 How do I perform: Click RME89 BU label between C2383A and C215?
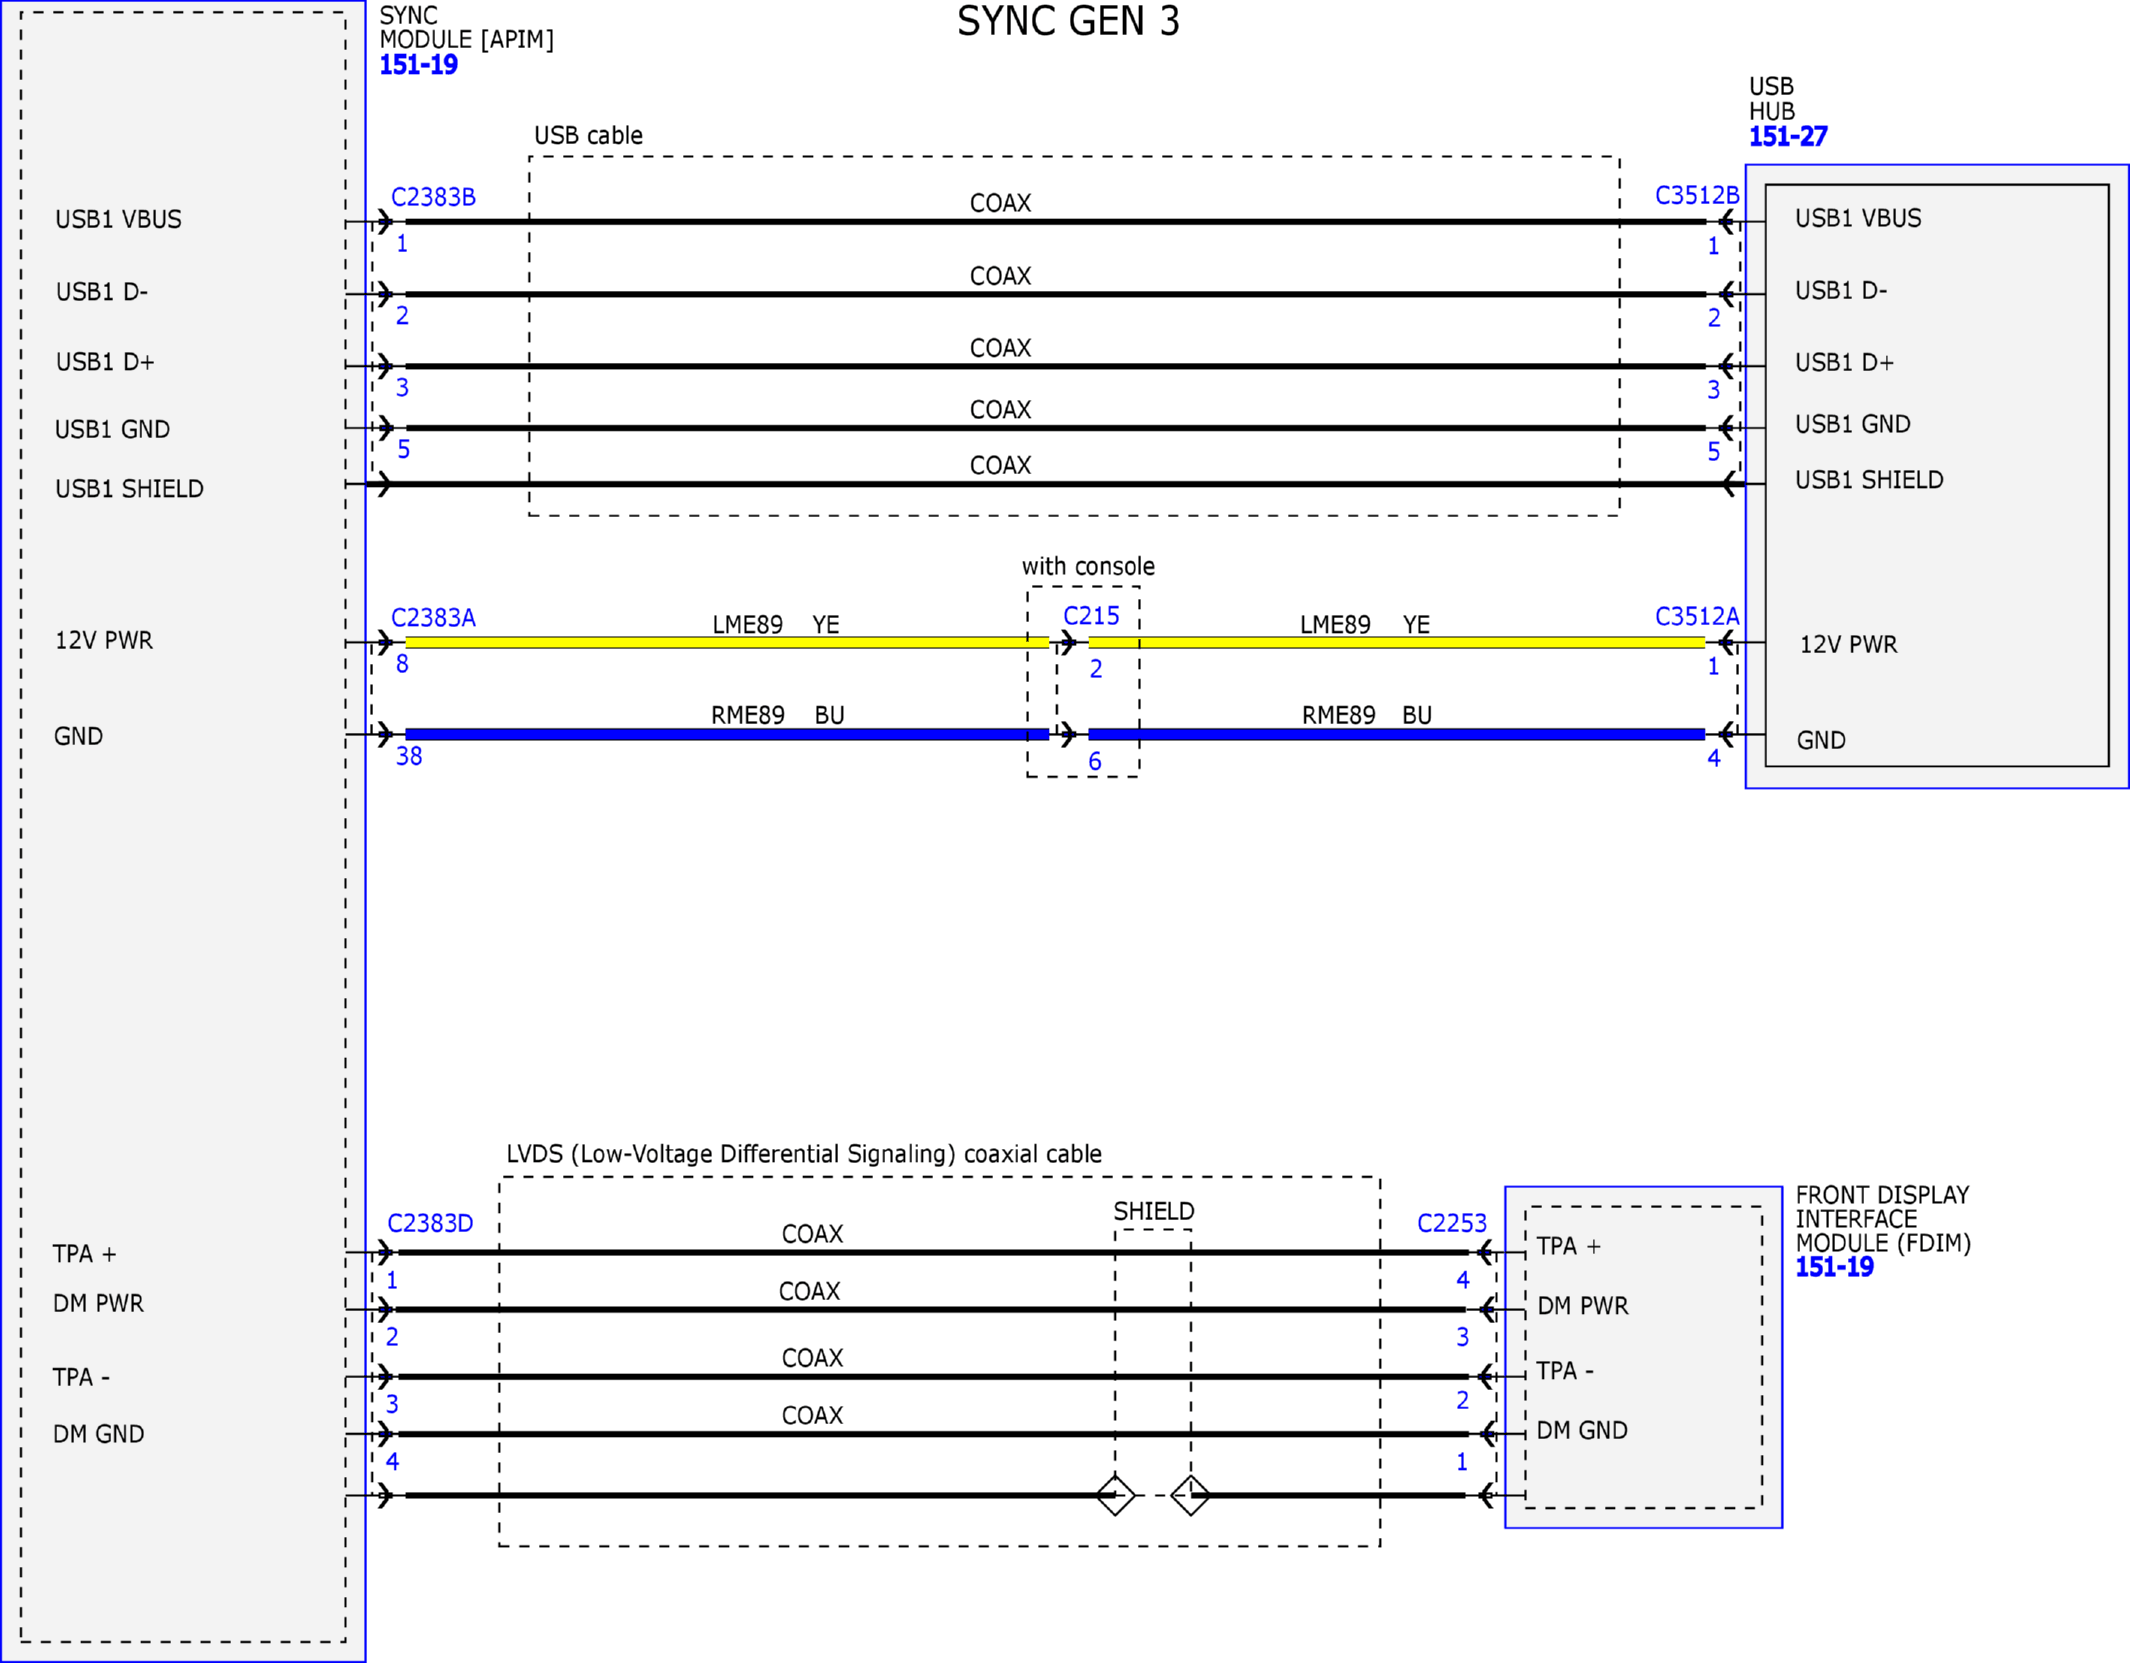777,715
